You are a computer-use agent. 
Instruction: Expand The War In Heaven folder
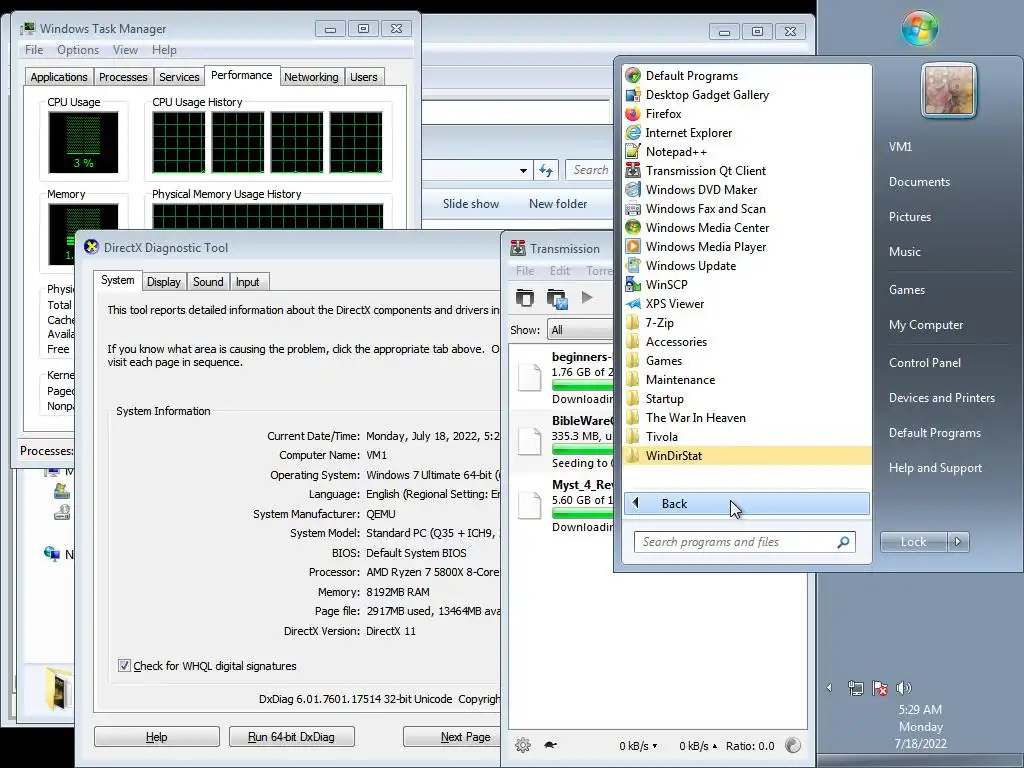tap(747, 417)
